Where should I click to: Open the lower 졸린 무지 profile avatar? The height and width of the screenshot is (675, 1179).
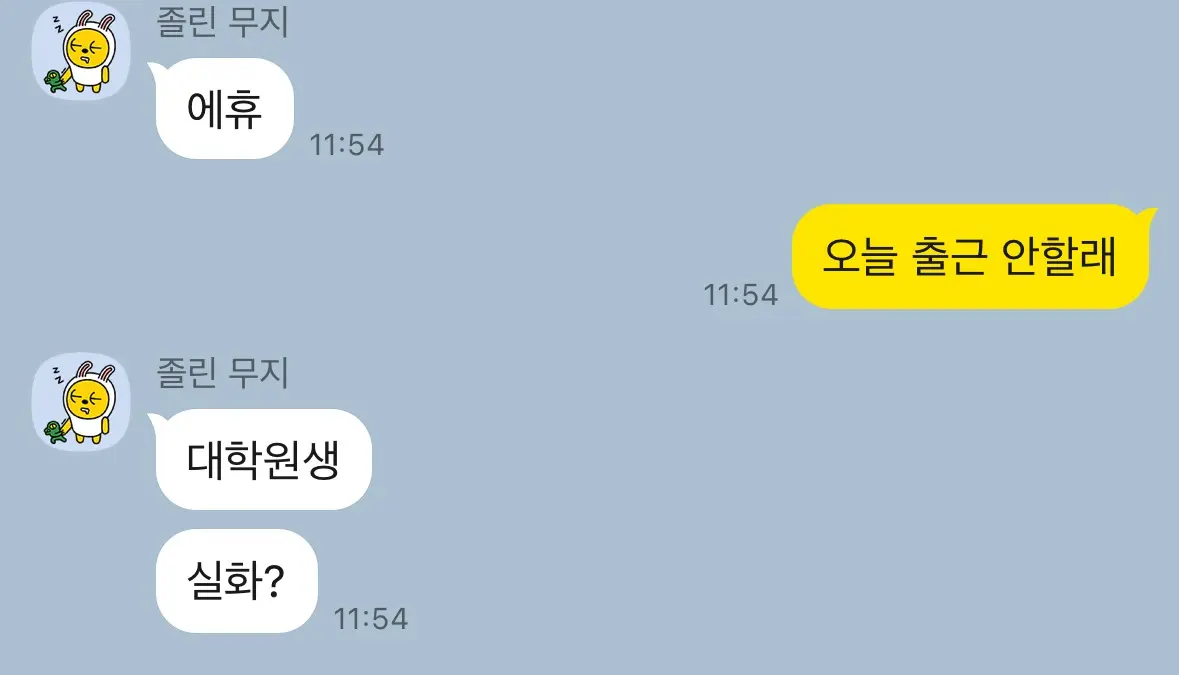(x=81, y=401)
